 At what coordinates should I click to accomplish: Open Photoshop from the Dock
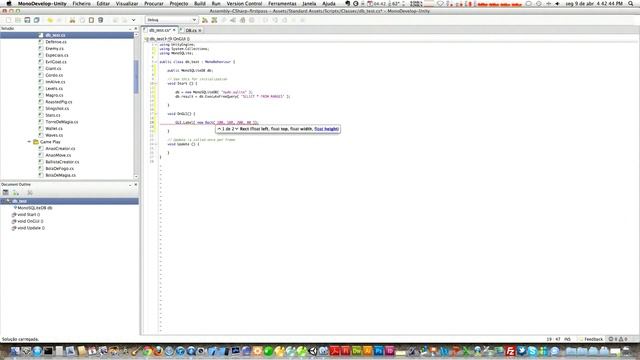click(x=379, y=351)
